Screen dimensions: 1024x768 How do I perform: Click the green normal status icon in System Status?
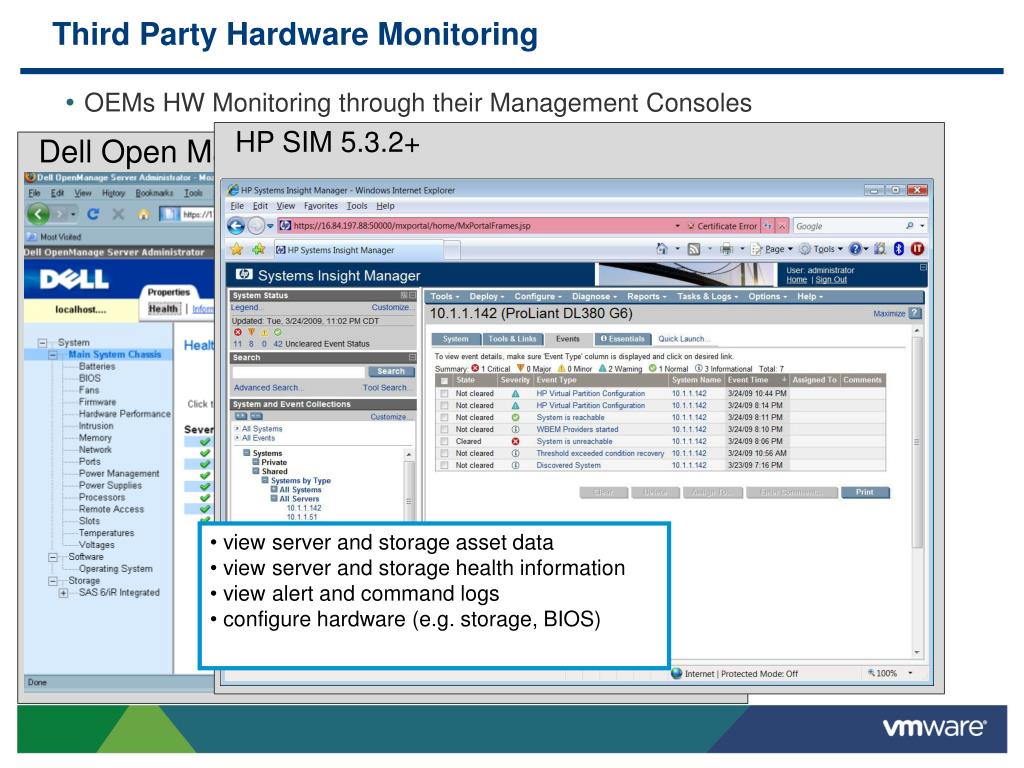coord(278,332)
